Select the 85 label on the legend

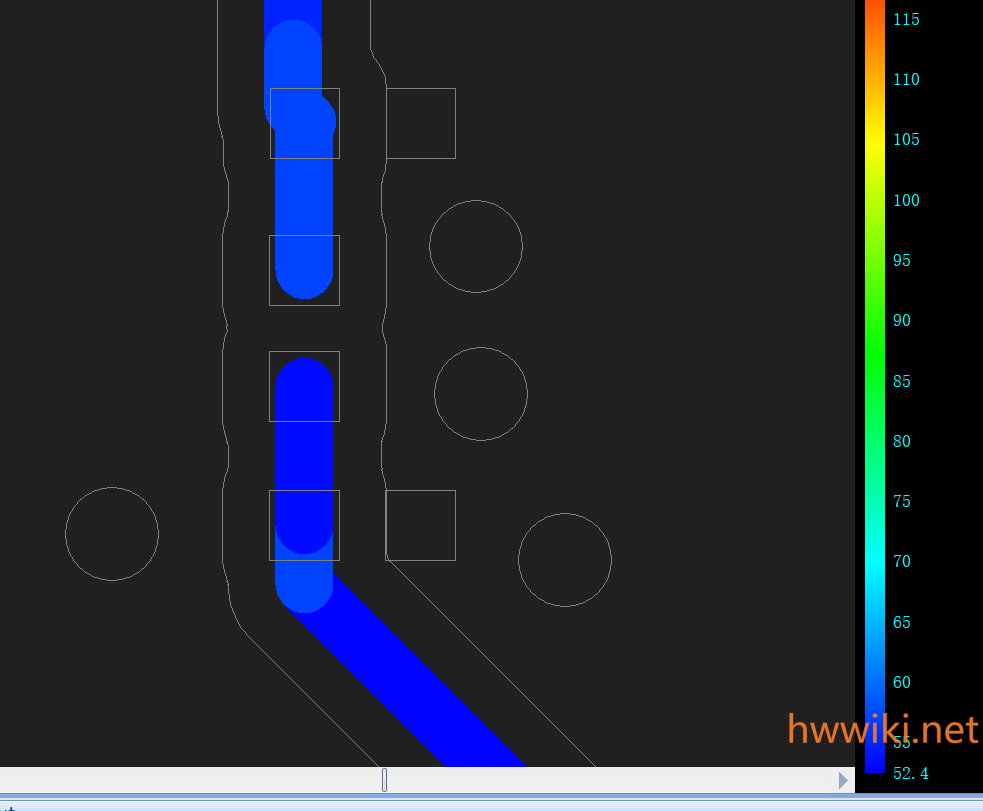click(902, 381)
